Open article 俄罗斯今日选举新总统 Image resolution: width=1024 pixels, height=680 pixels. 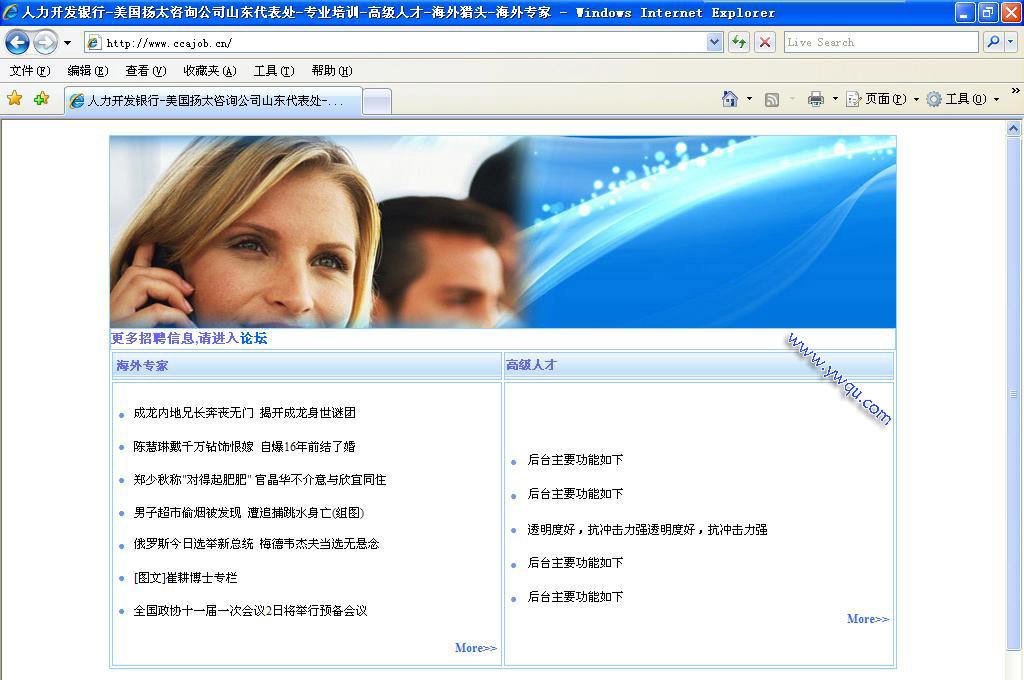256,543
